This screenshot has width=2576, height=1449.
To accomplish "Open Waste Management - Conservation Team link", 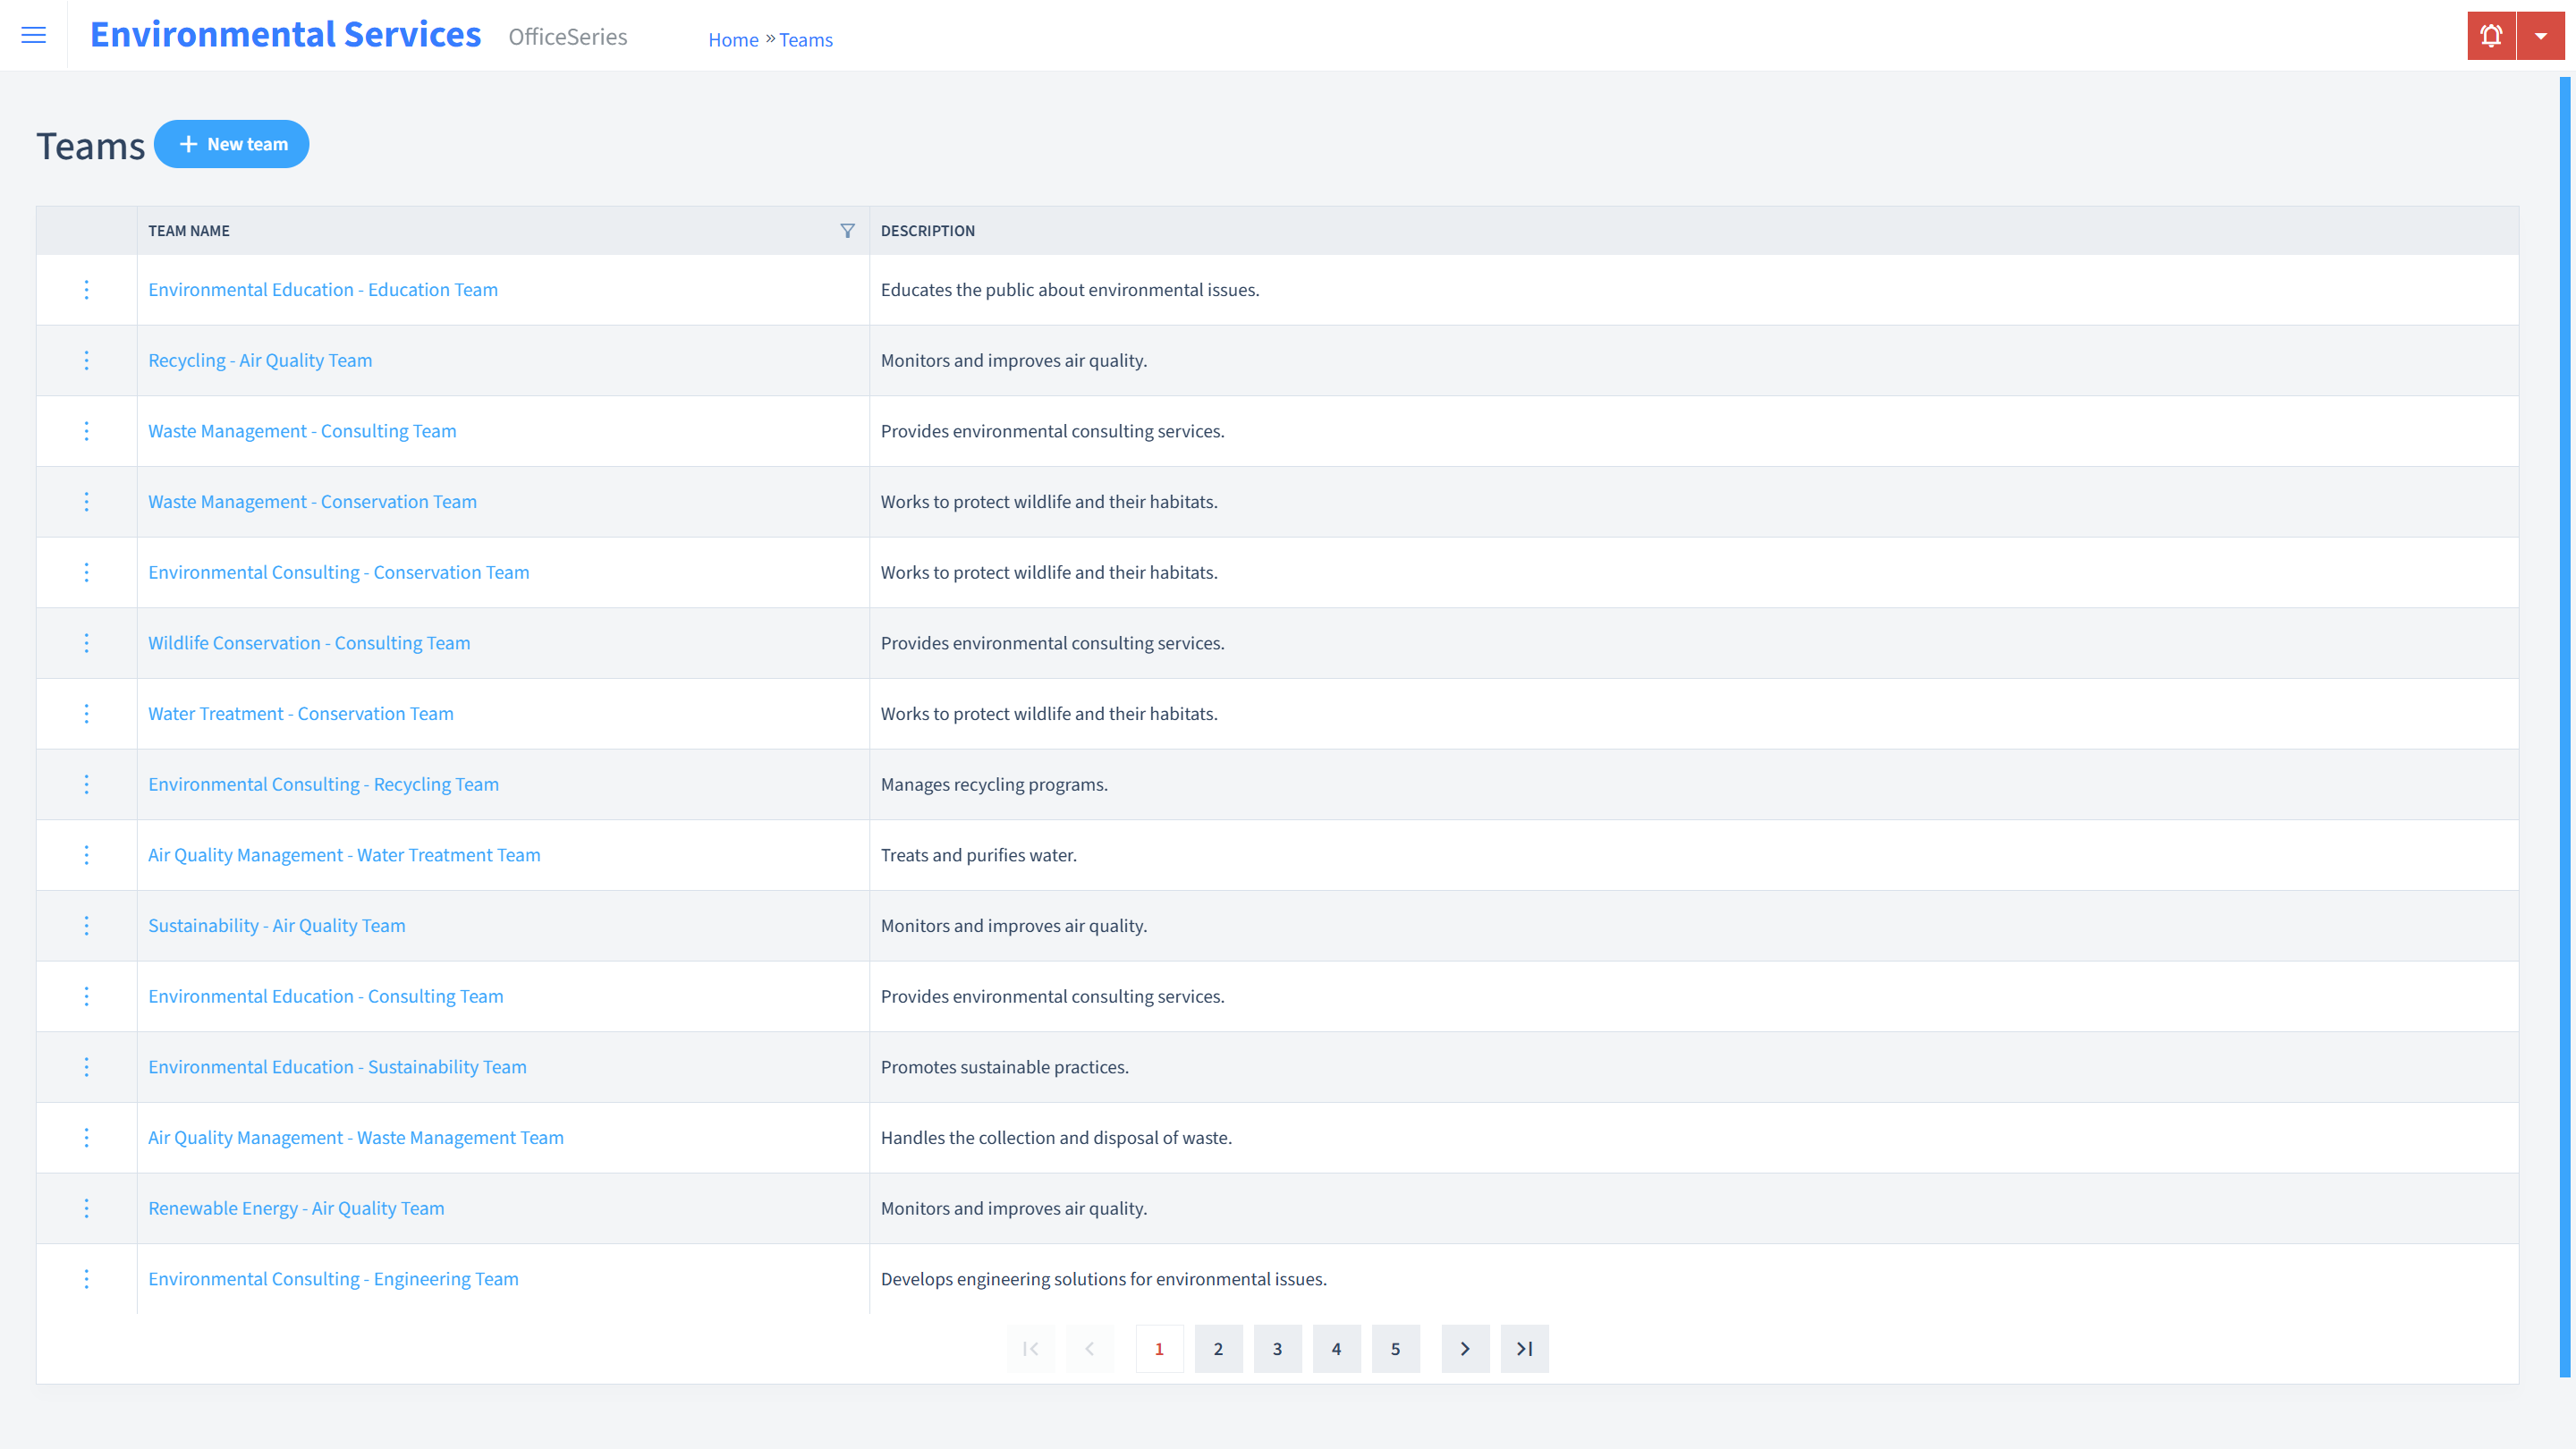I will pyautogui.click(x=312, y=502).
